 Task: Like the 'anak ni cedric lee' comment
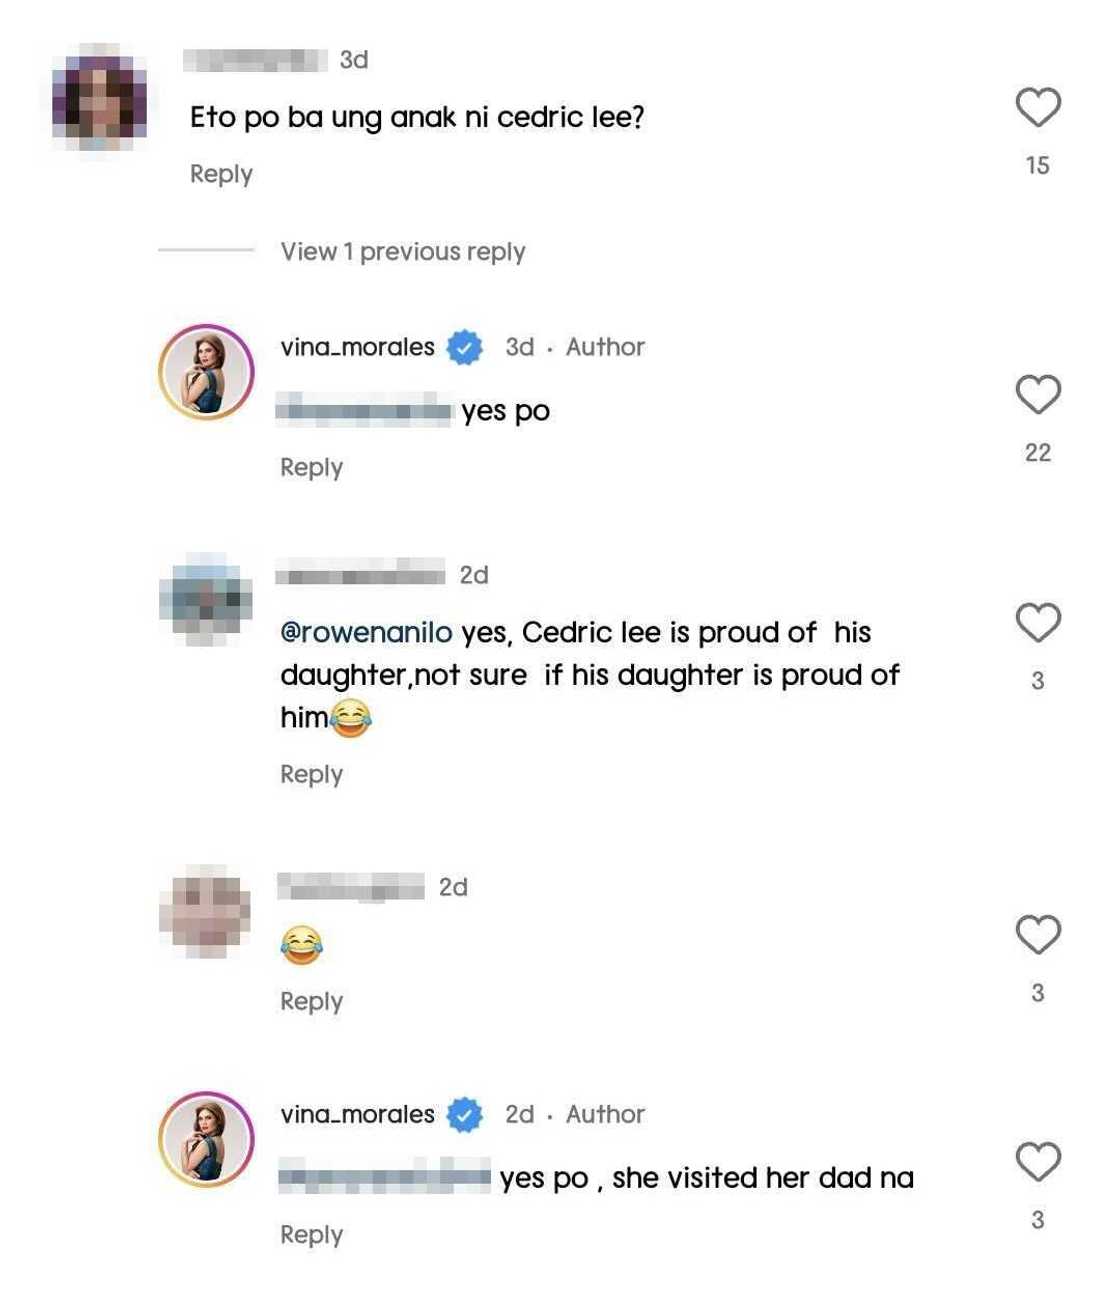tap(1037, 108)
